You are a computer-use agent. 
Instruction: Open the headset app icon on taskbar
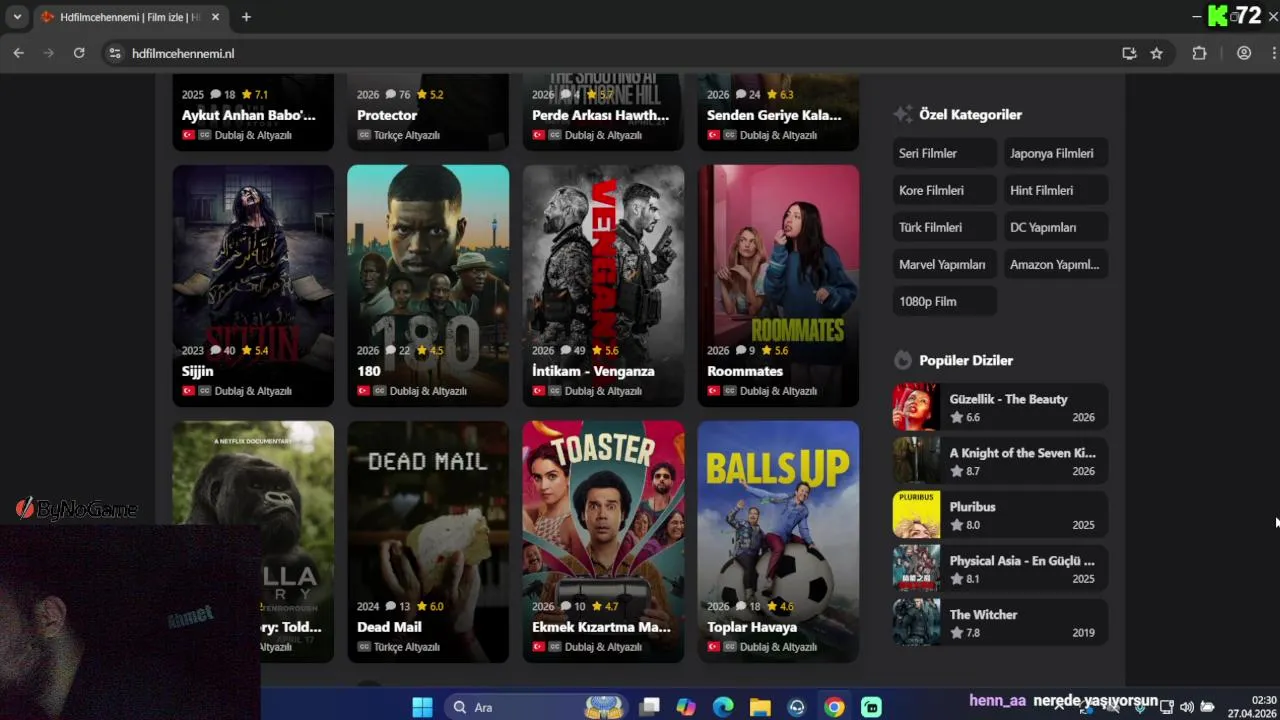(x=797, y=707)
